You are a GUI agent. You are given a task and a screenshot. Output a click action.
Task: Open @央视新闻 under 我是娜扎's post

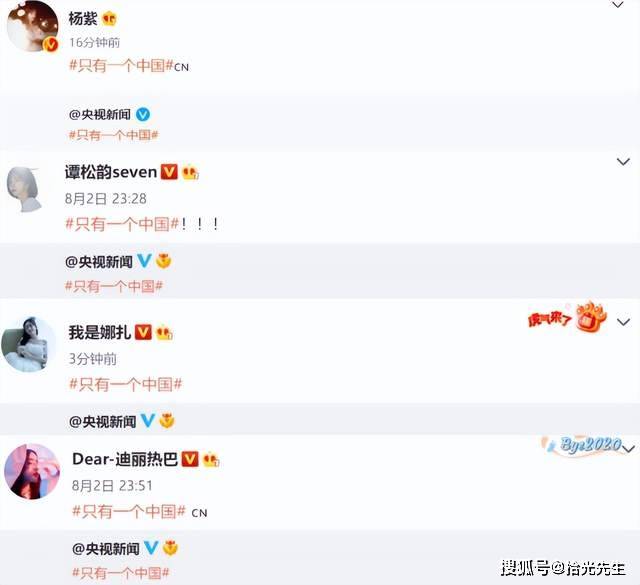coord(102,421)
